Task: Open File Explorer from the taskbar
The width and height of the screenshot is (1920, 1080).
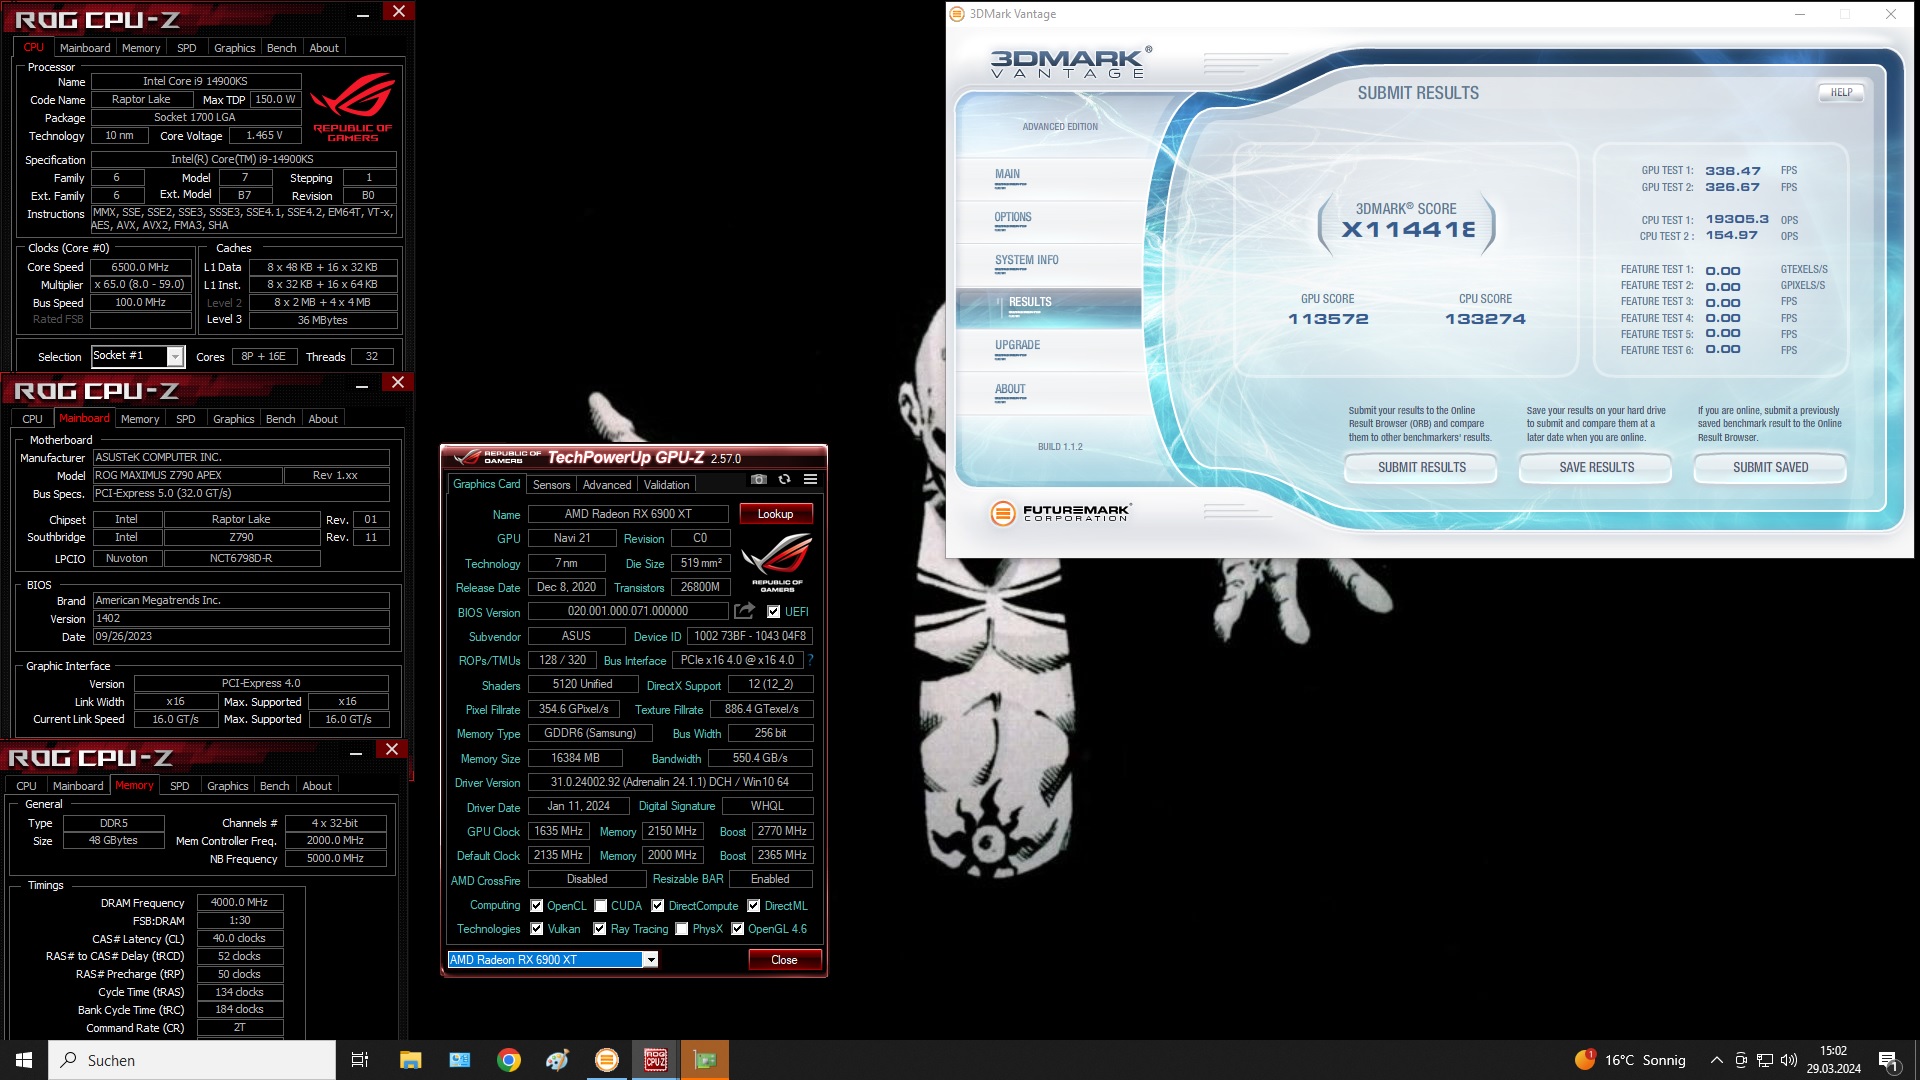Action: click(410, 1060)
